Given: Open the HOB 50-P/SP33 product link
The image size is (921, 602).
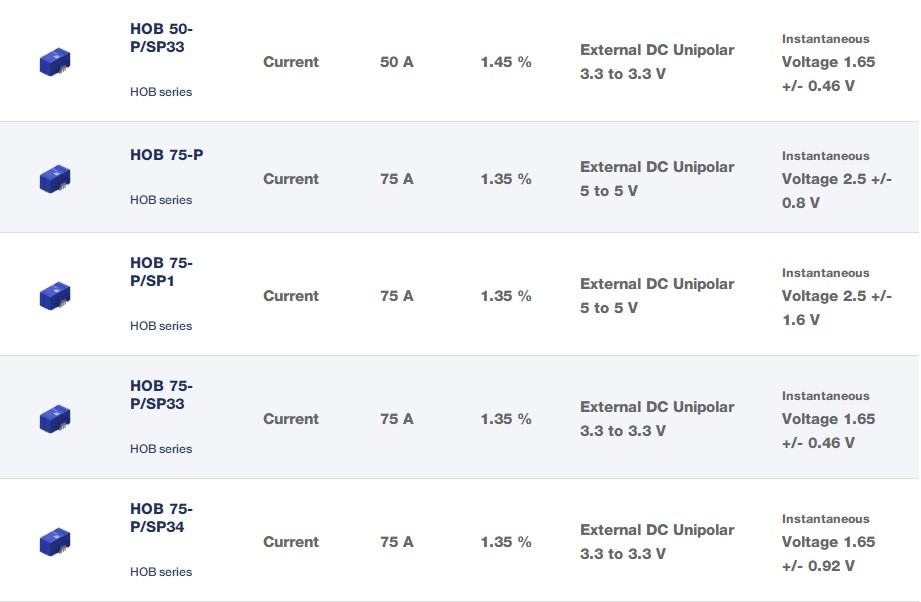Looking at the screenshot, I should [x=161, y=37].
